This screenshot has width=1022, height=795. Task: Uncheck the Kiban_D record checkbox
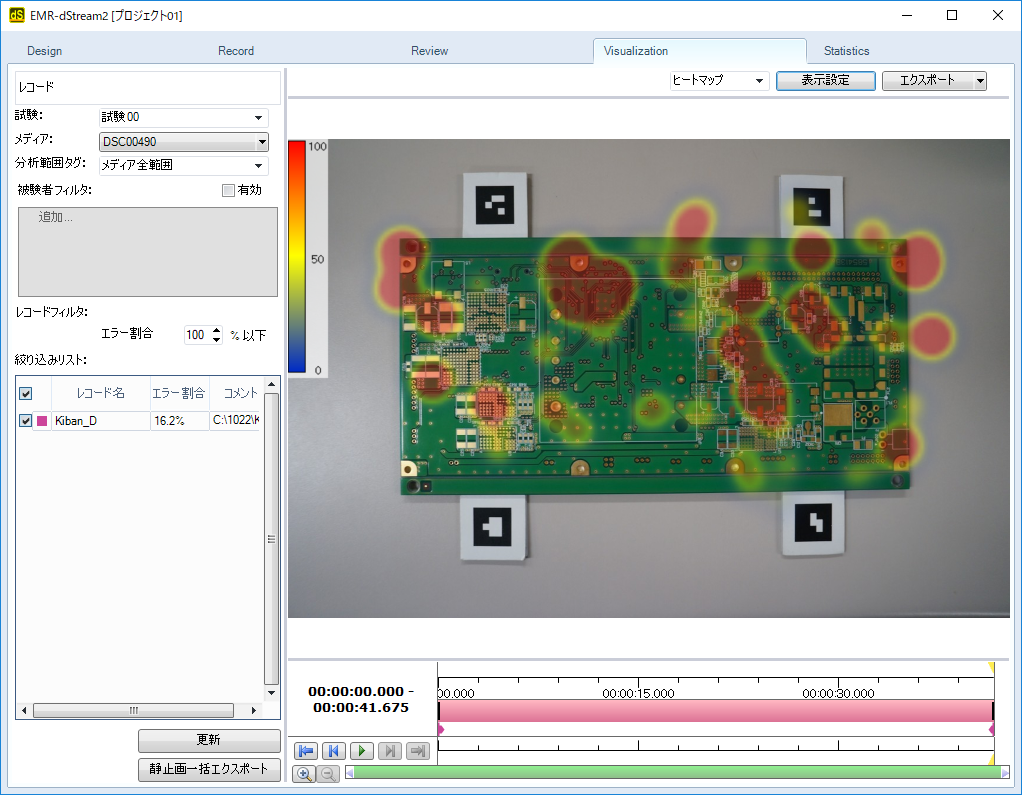pos(26,421)
